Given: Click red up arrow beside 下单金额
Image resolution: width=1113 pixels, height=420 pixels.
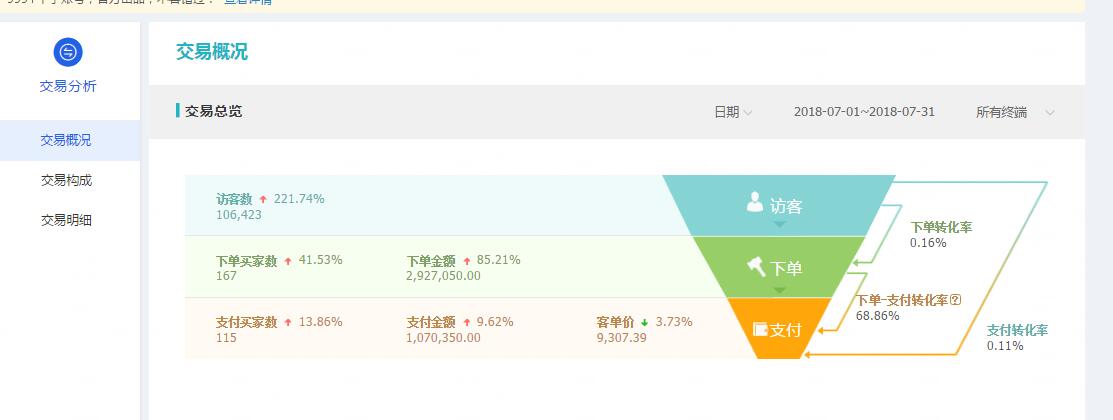Looking at the screenshot, I should [x=466, y=261].
